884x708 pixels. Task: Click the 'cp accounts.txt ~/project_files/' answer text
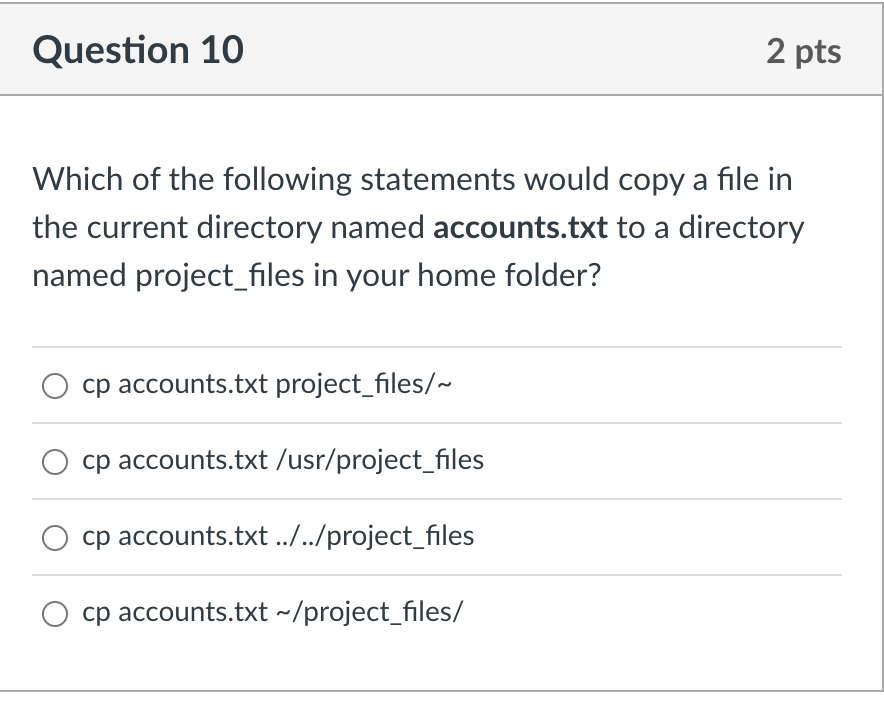[x=273, y=612]
